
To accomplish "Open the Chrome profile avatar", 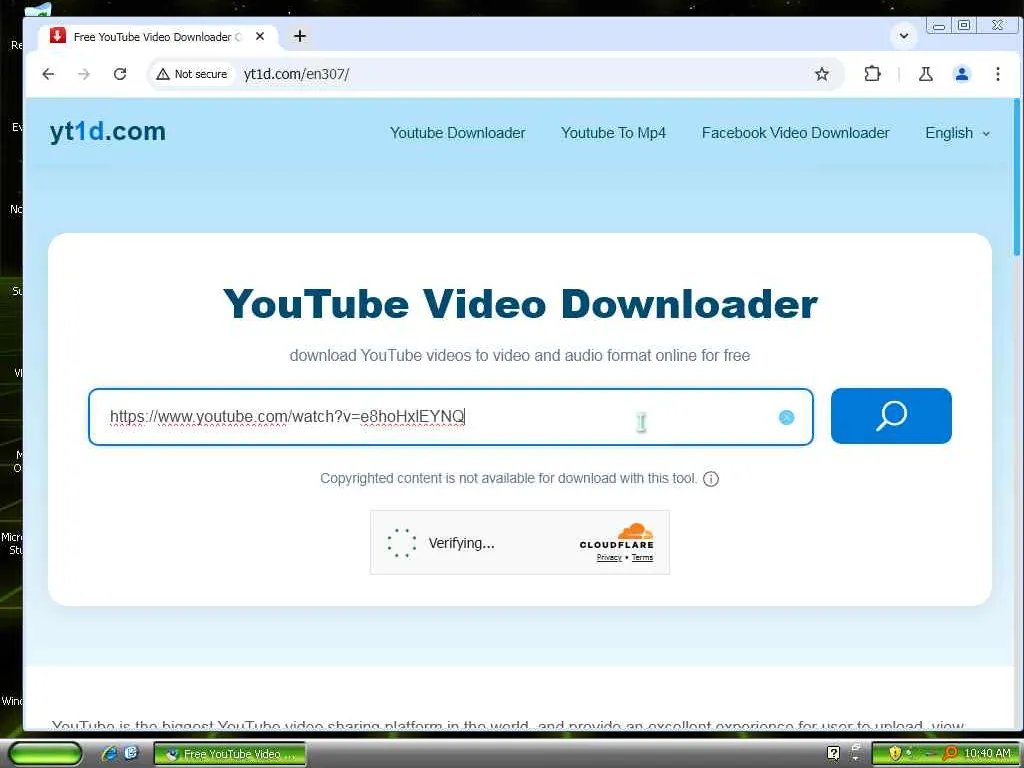I will (961, 74).
